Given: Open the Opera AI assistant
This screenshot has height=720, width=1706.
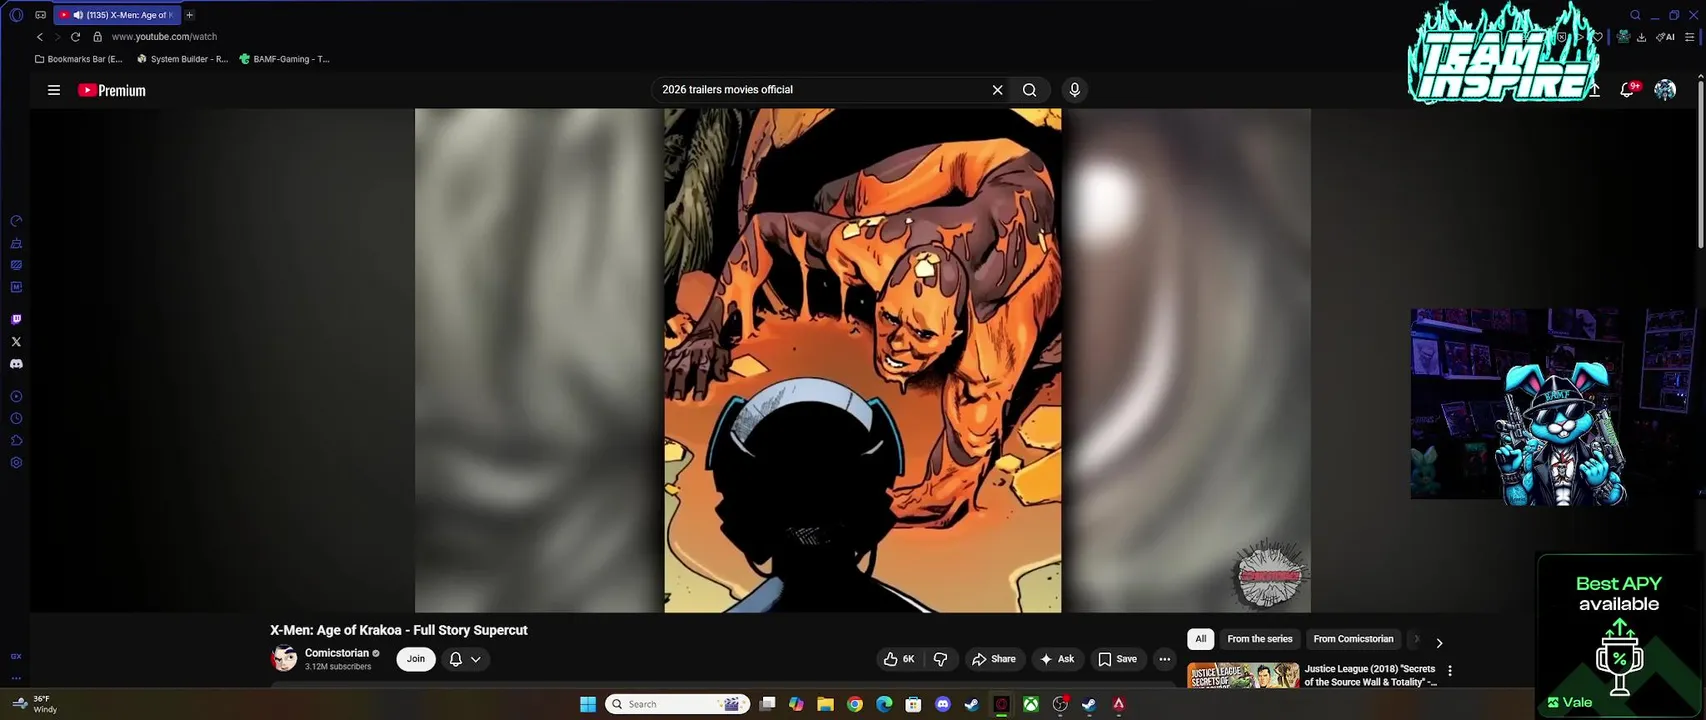Looking at the screenshot, I should tap(1665, 37).
